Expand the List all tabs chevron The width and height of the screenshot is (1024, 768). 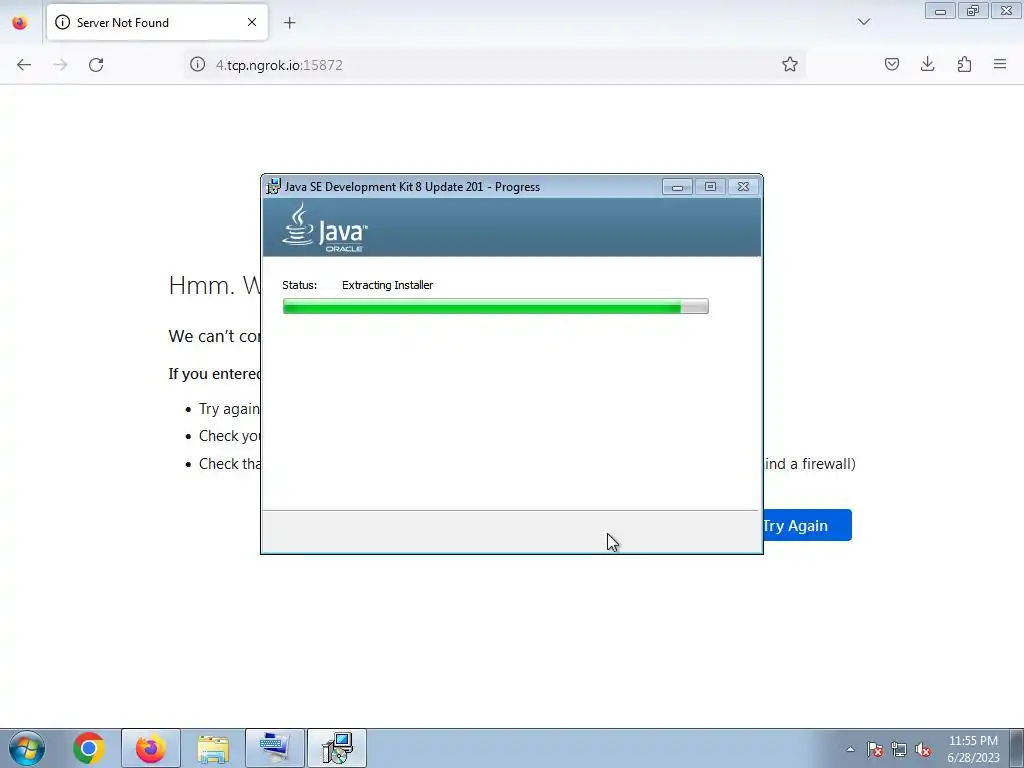(863, 22)
